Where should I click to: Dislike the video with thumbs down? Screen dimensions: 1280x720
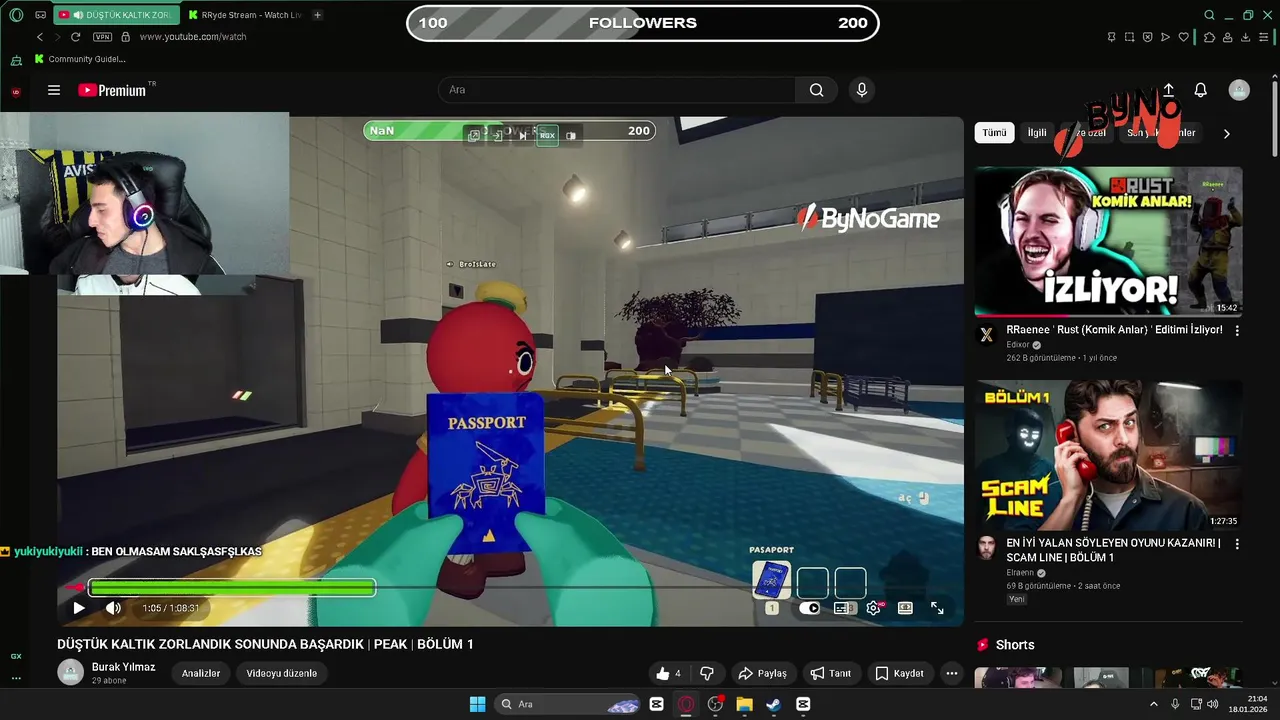point(707,673)
